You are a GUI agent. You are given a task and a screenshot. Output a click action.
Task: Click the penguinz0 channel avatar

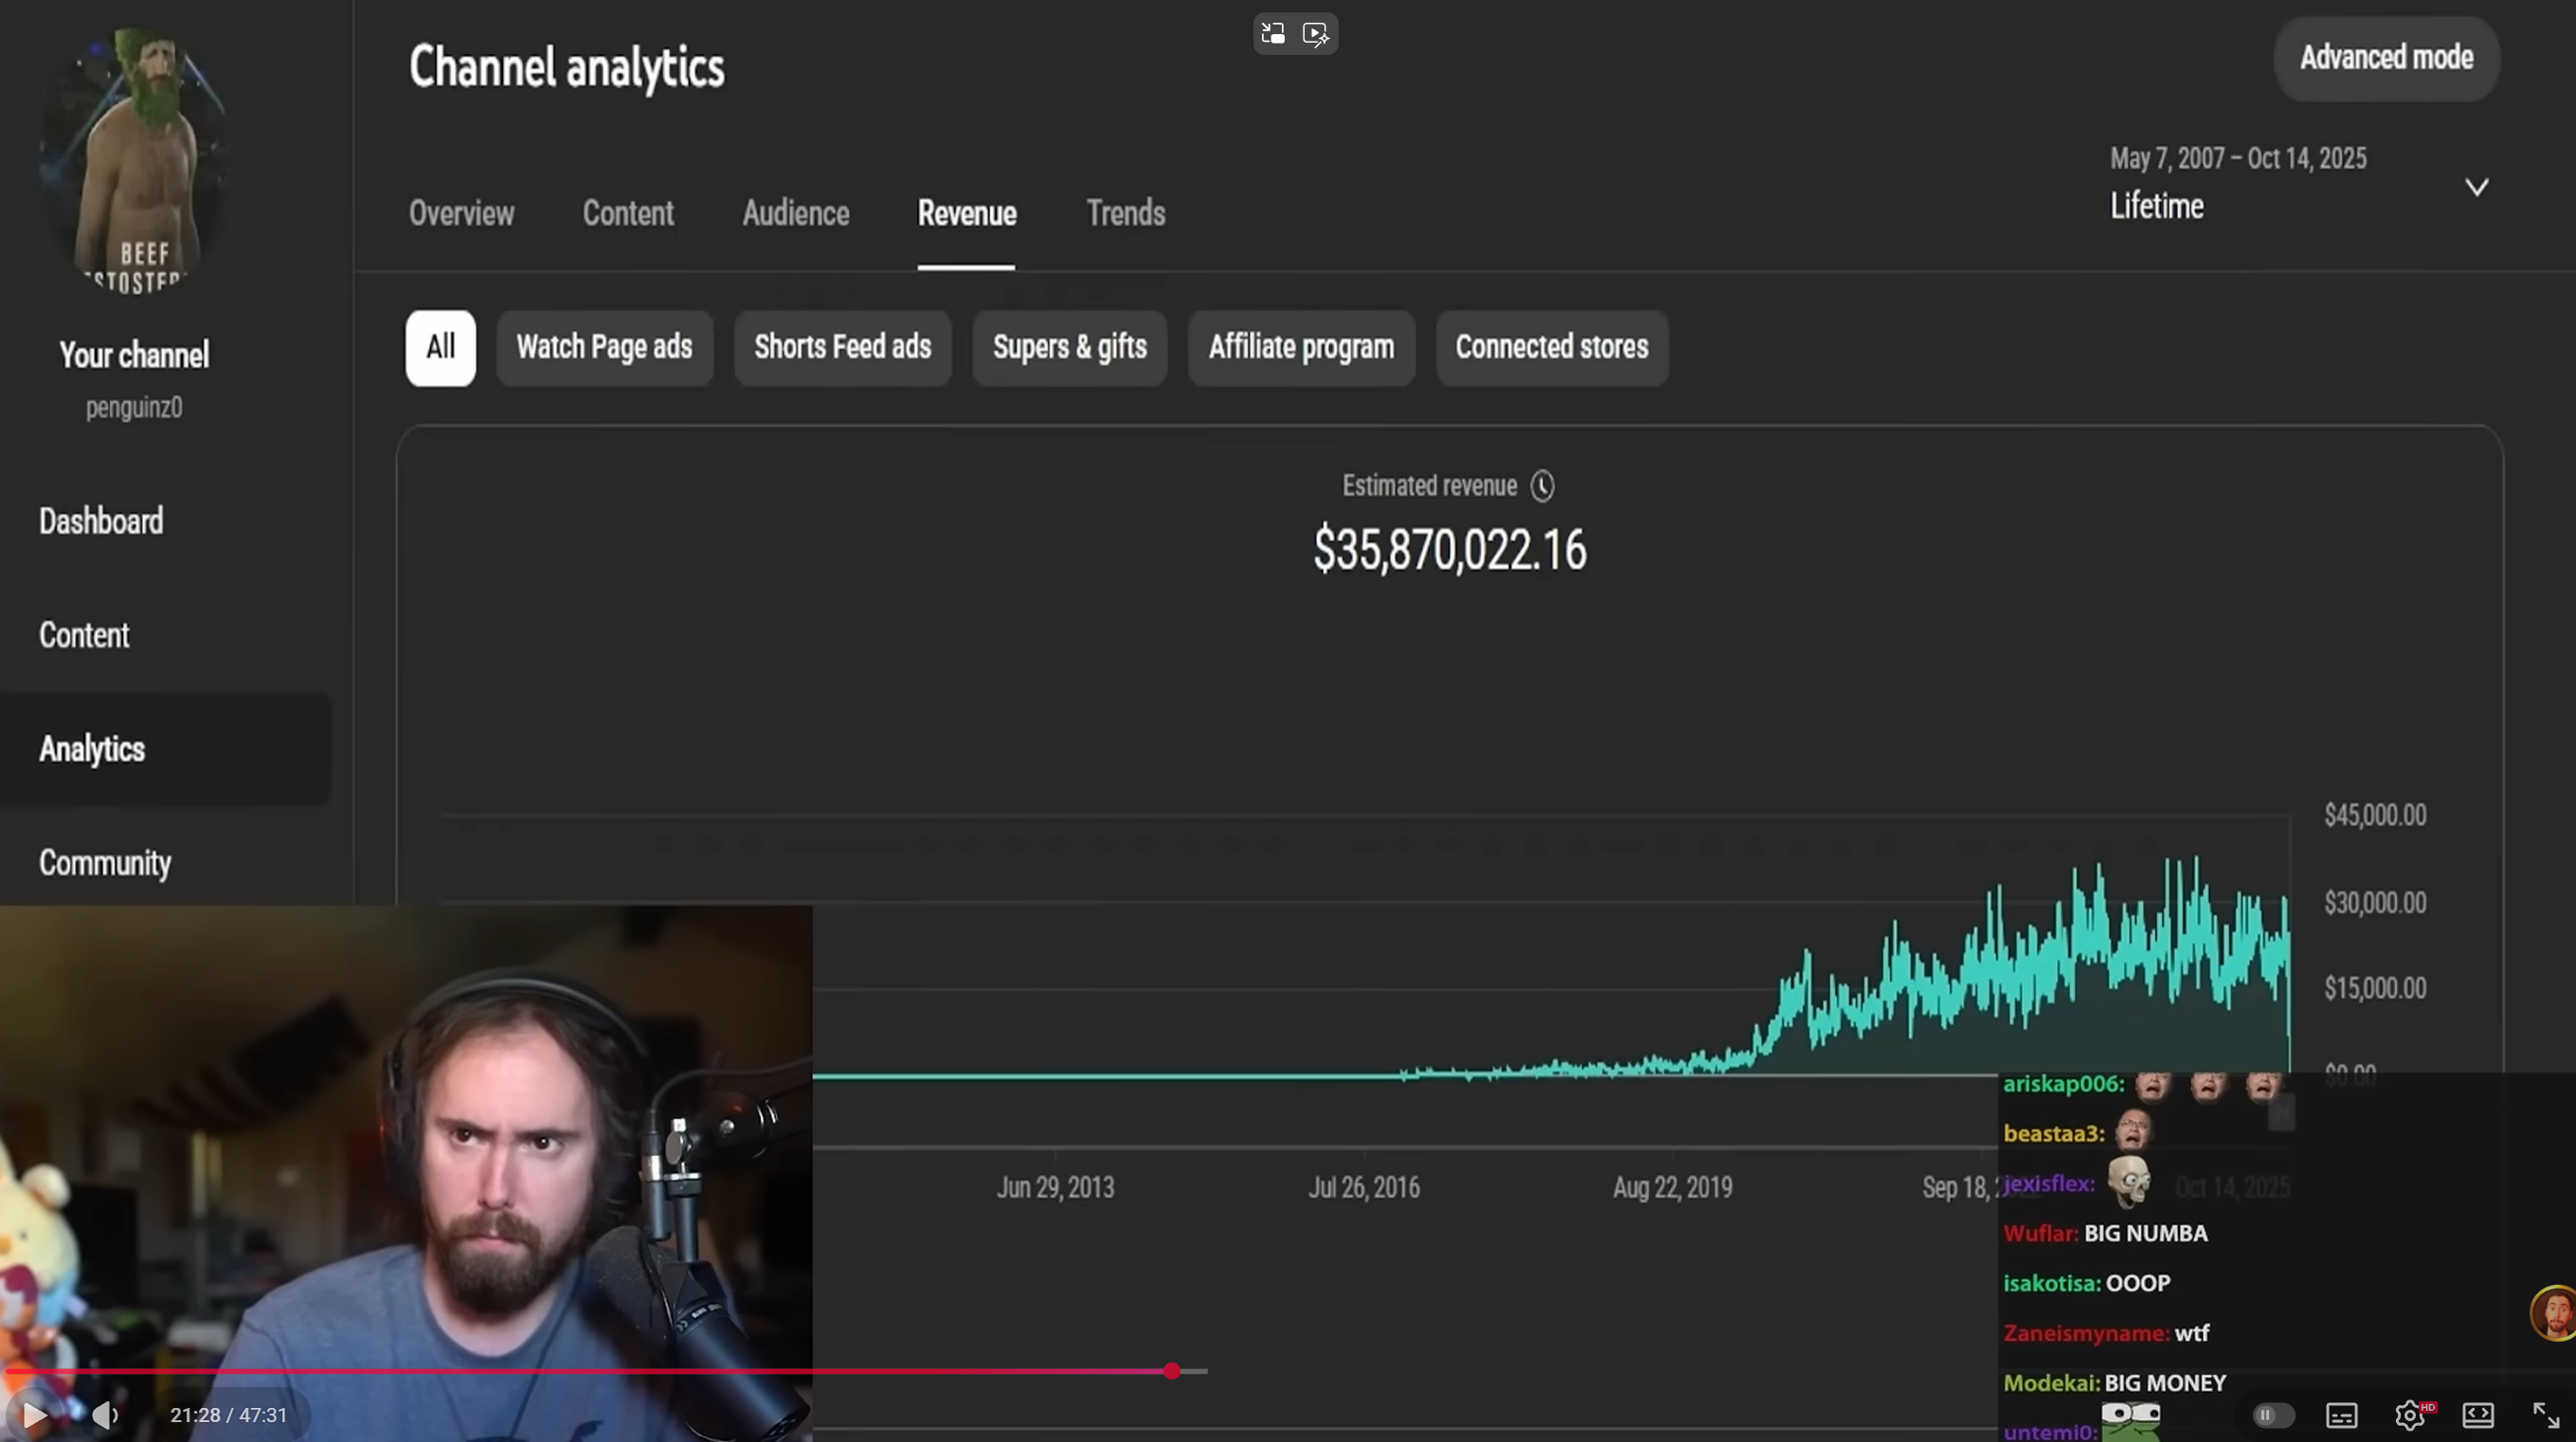[134, 160]
